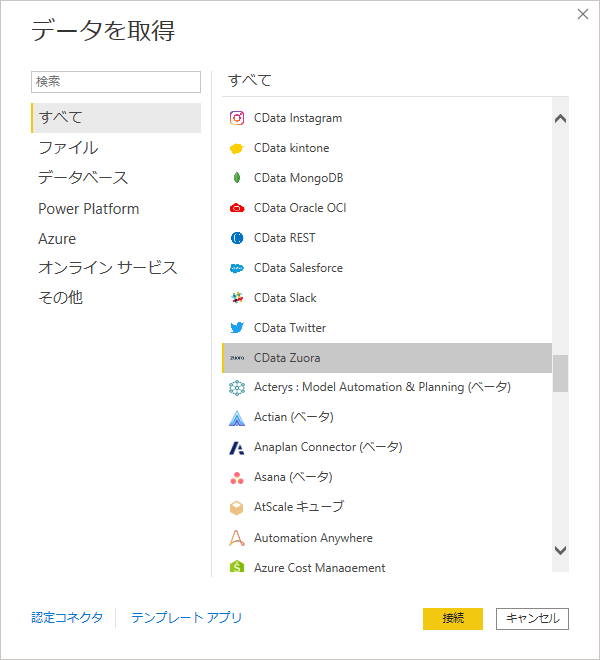Click the CData Slack logo icon

(237, 298)
